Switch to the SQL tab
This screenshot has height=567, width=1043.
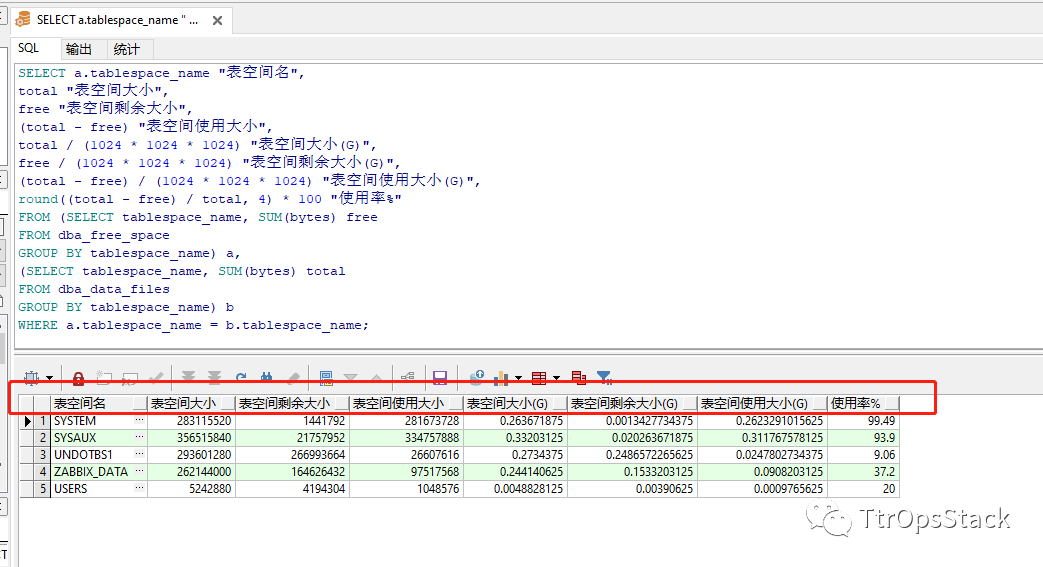click(x=29, y=49)
